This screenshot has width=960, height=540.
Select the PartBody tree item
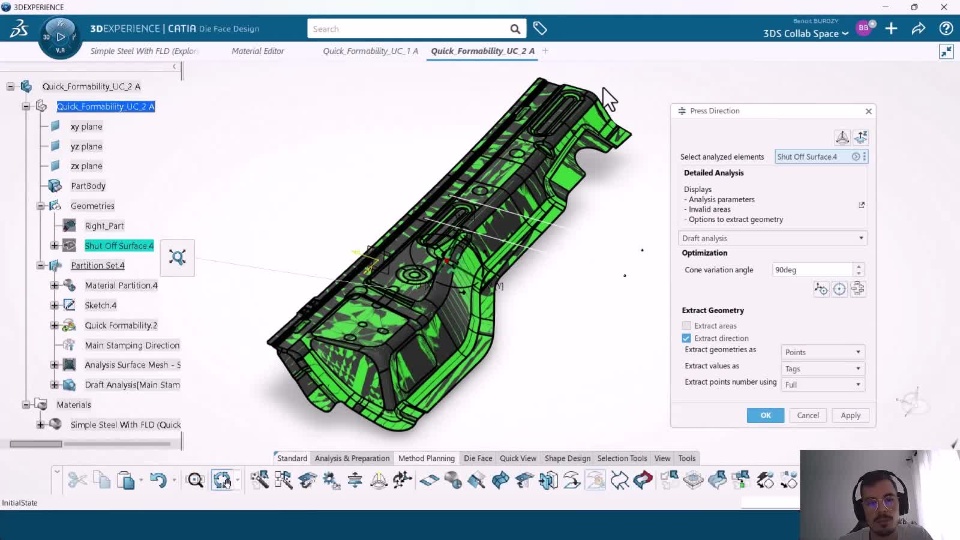point(88,186)
